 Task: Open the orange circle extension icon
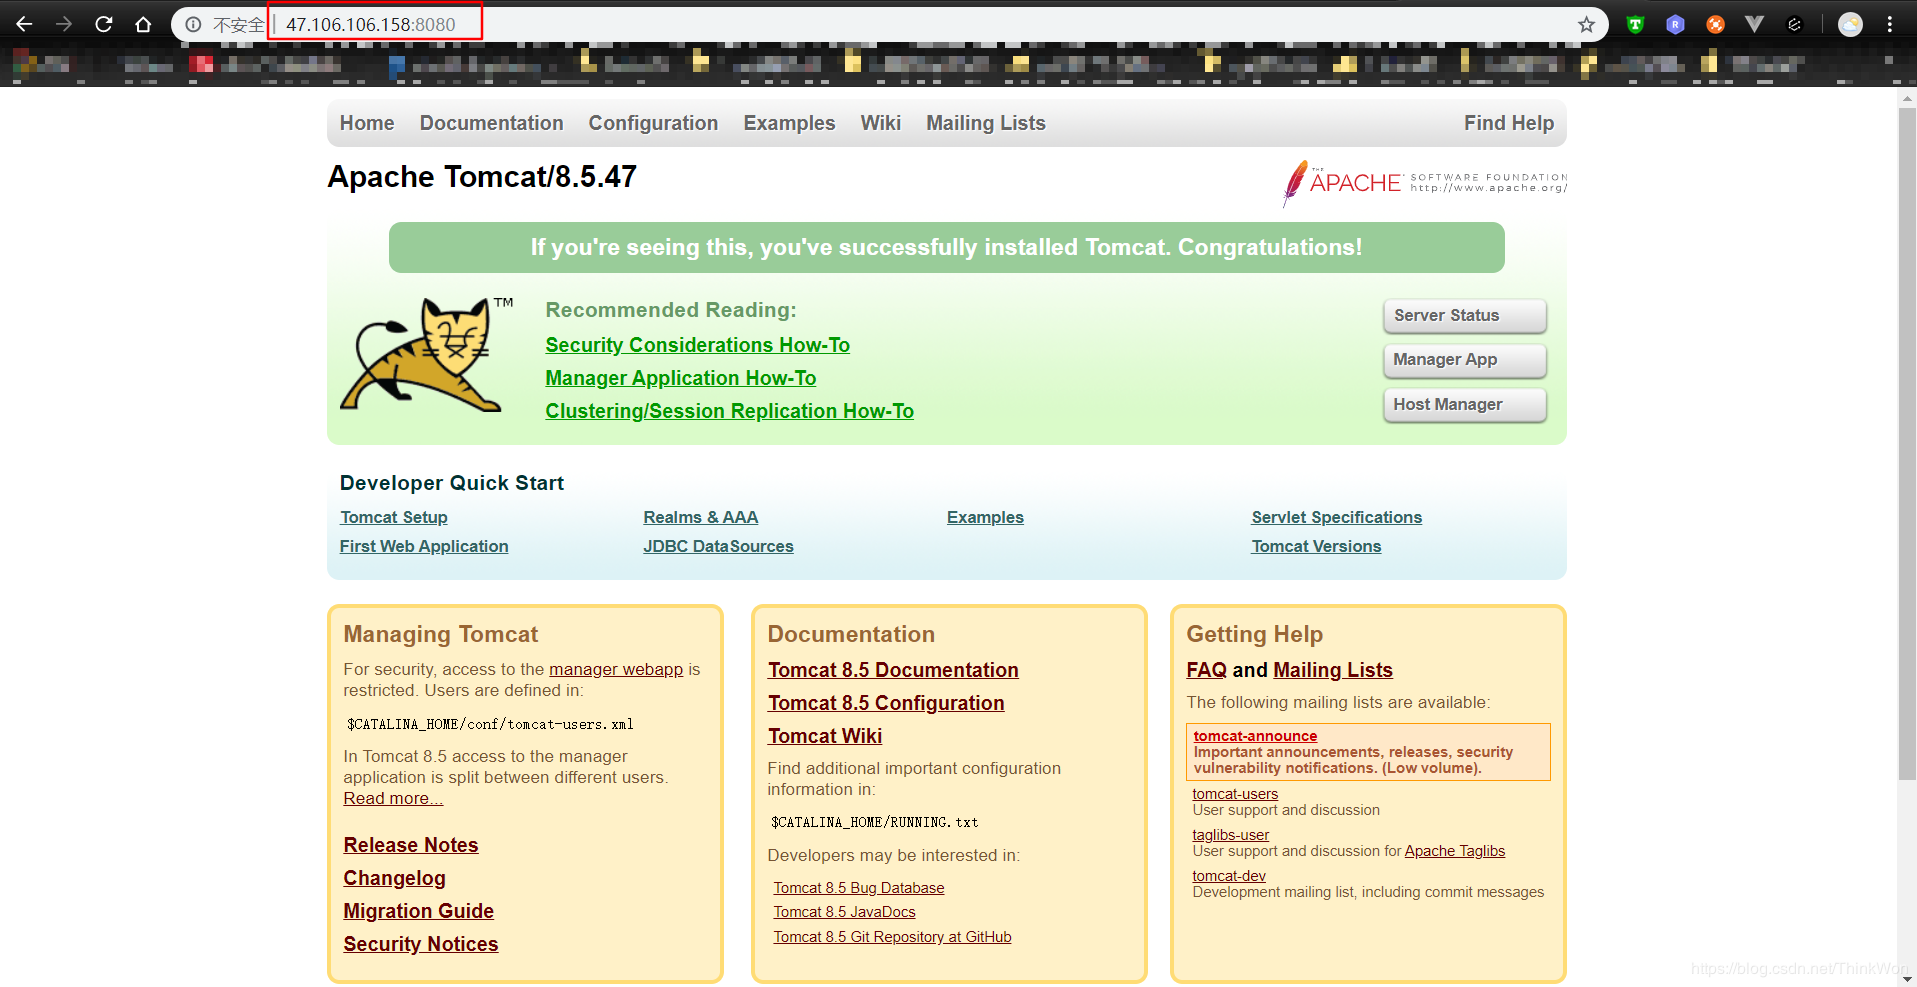click(1715, 24)
